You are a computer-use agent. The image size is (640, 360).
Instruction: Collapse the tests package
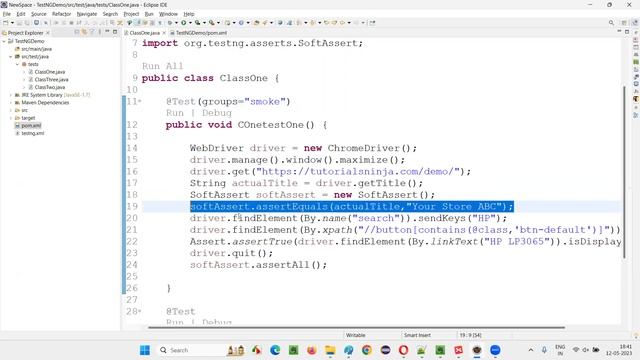(17, 64)
